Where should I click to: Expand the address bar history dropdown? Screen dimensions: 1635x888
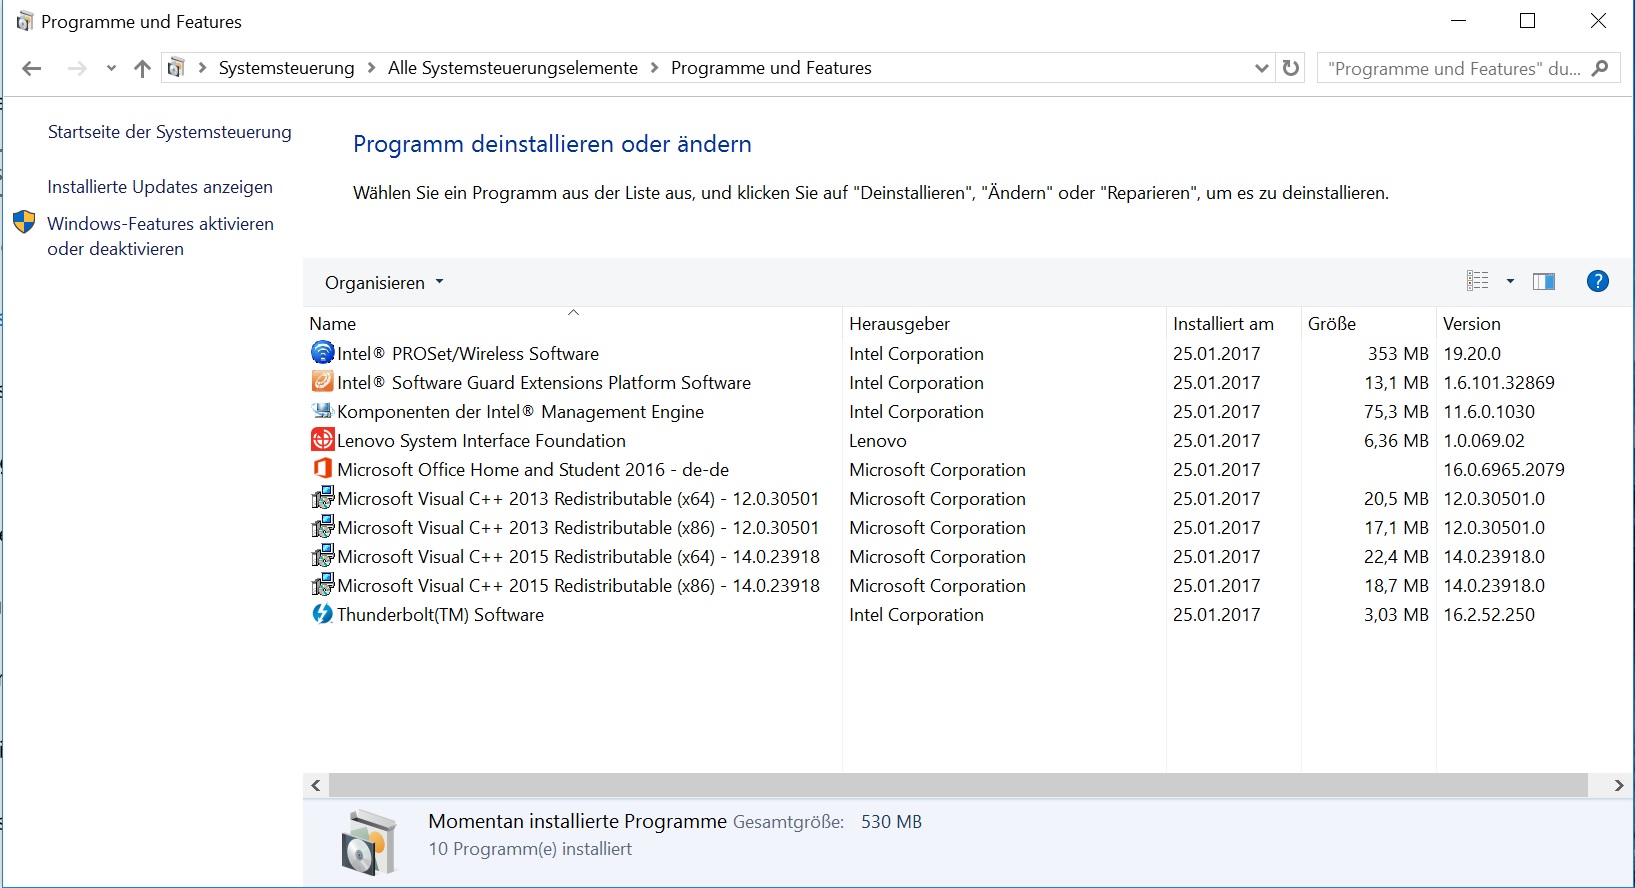[1261, 68]
